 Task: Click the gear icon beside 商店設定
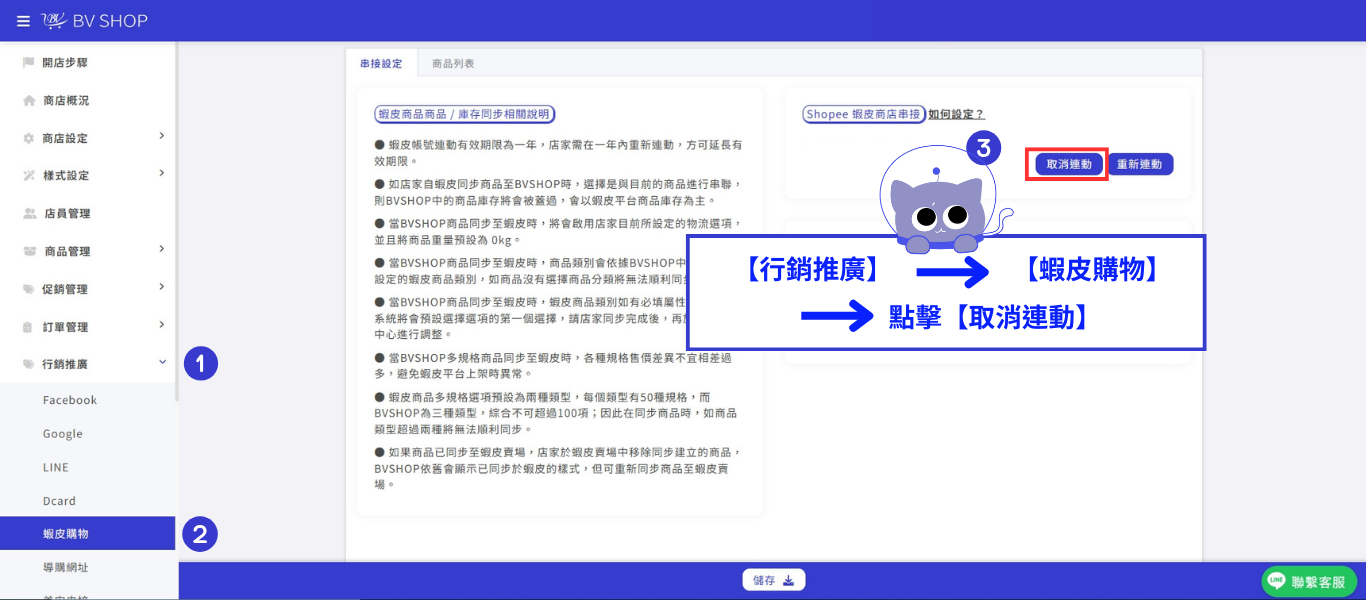coord(28,138)
